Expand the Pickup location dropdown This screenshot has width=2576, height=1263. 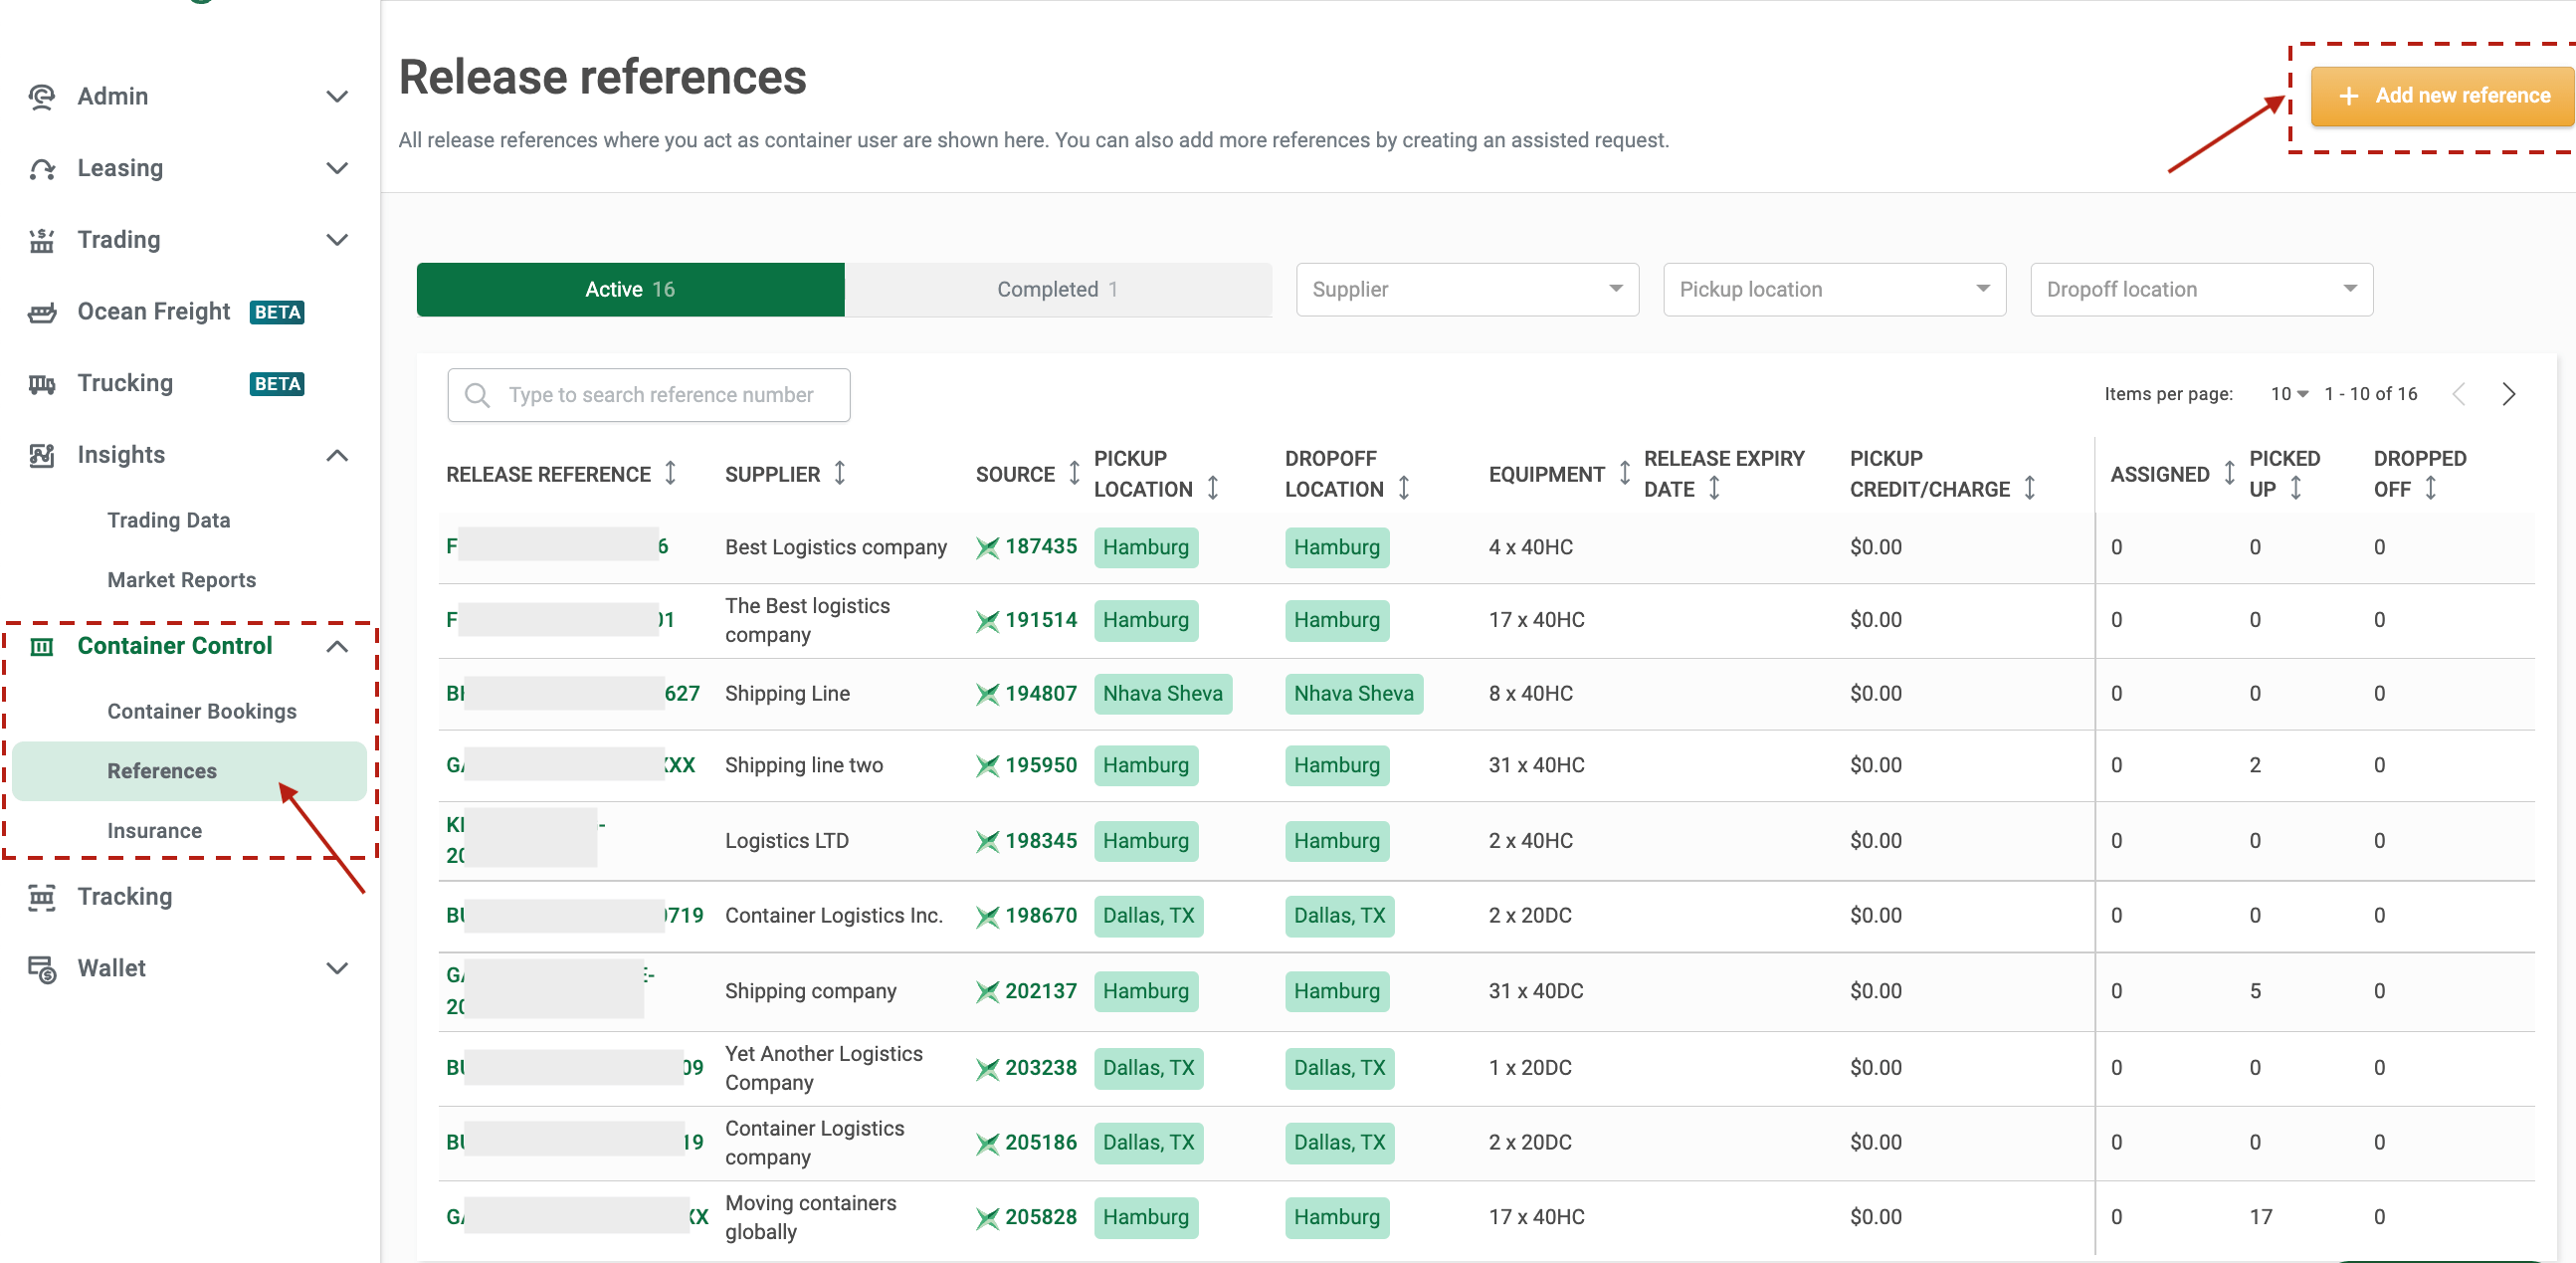click(1829, 289)
